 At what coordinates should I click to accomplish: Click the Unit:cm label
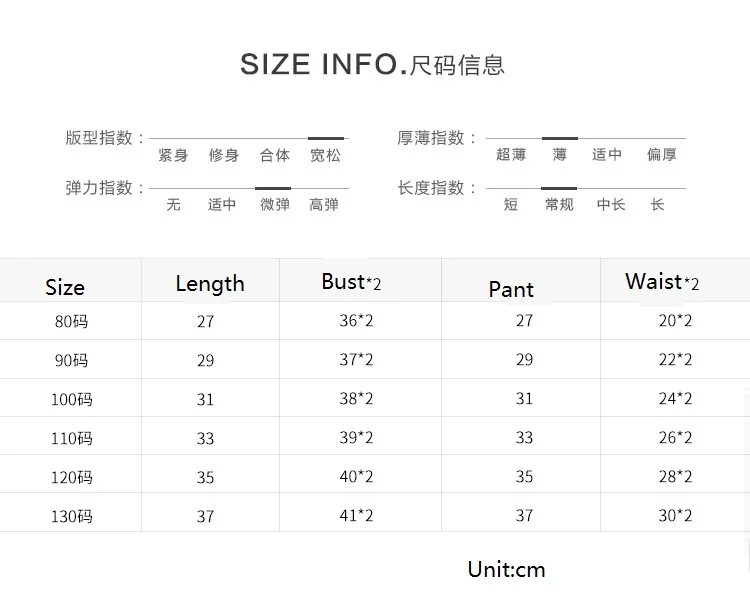point(507,570)
